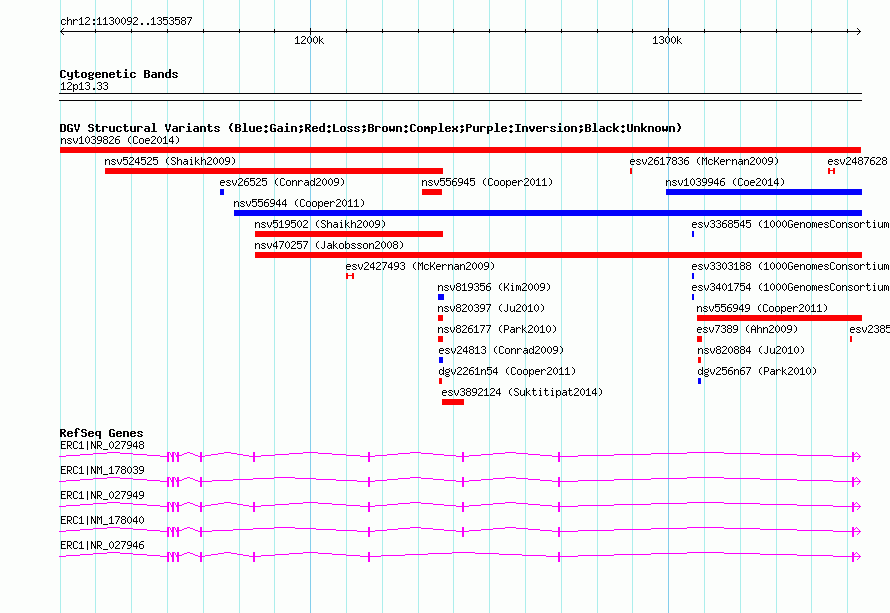This screenshot has height=613, width=890.
Task: Open the esv3401754 (1000GenomesConsortium) label
Action: tap(790, 287)
